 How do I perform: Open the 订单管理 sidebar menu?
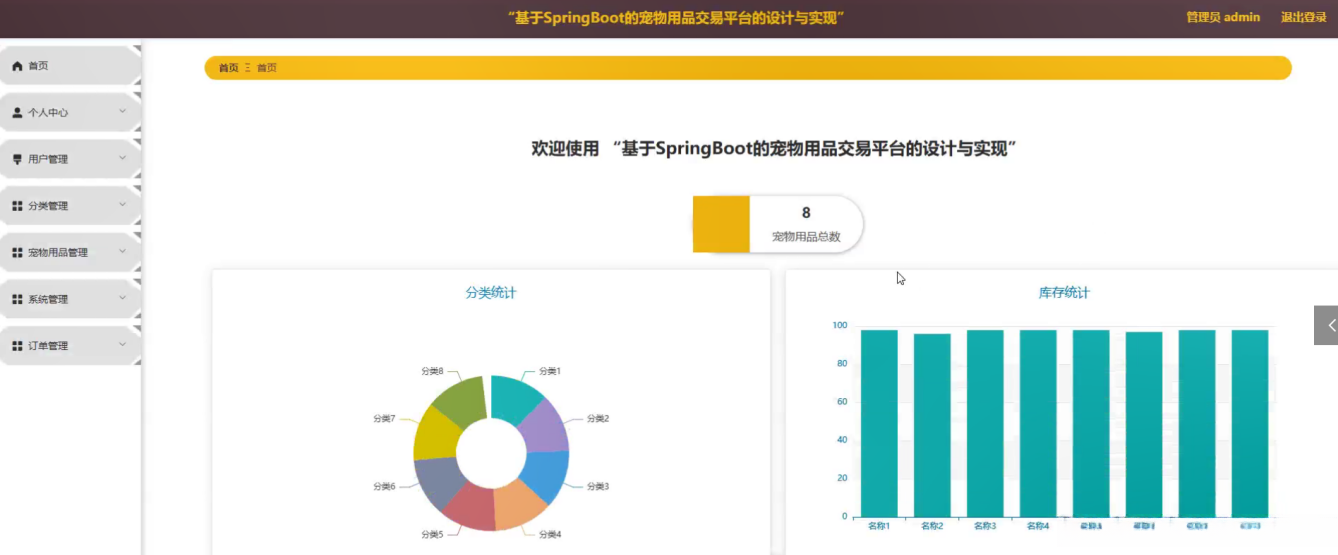tap(70, 346)
